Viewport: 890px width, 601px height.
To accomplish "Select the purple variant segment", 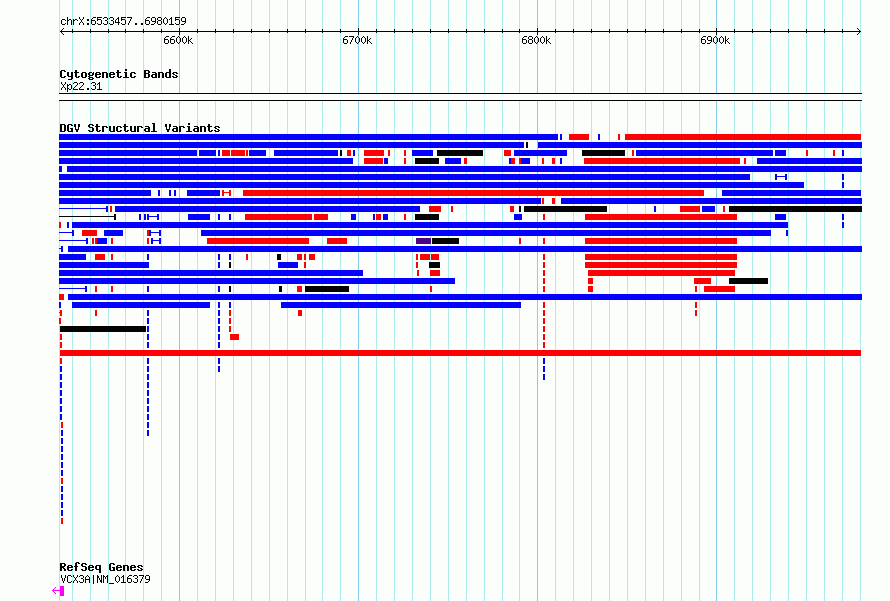I will 423,241.
